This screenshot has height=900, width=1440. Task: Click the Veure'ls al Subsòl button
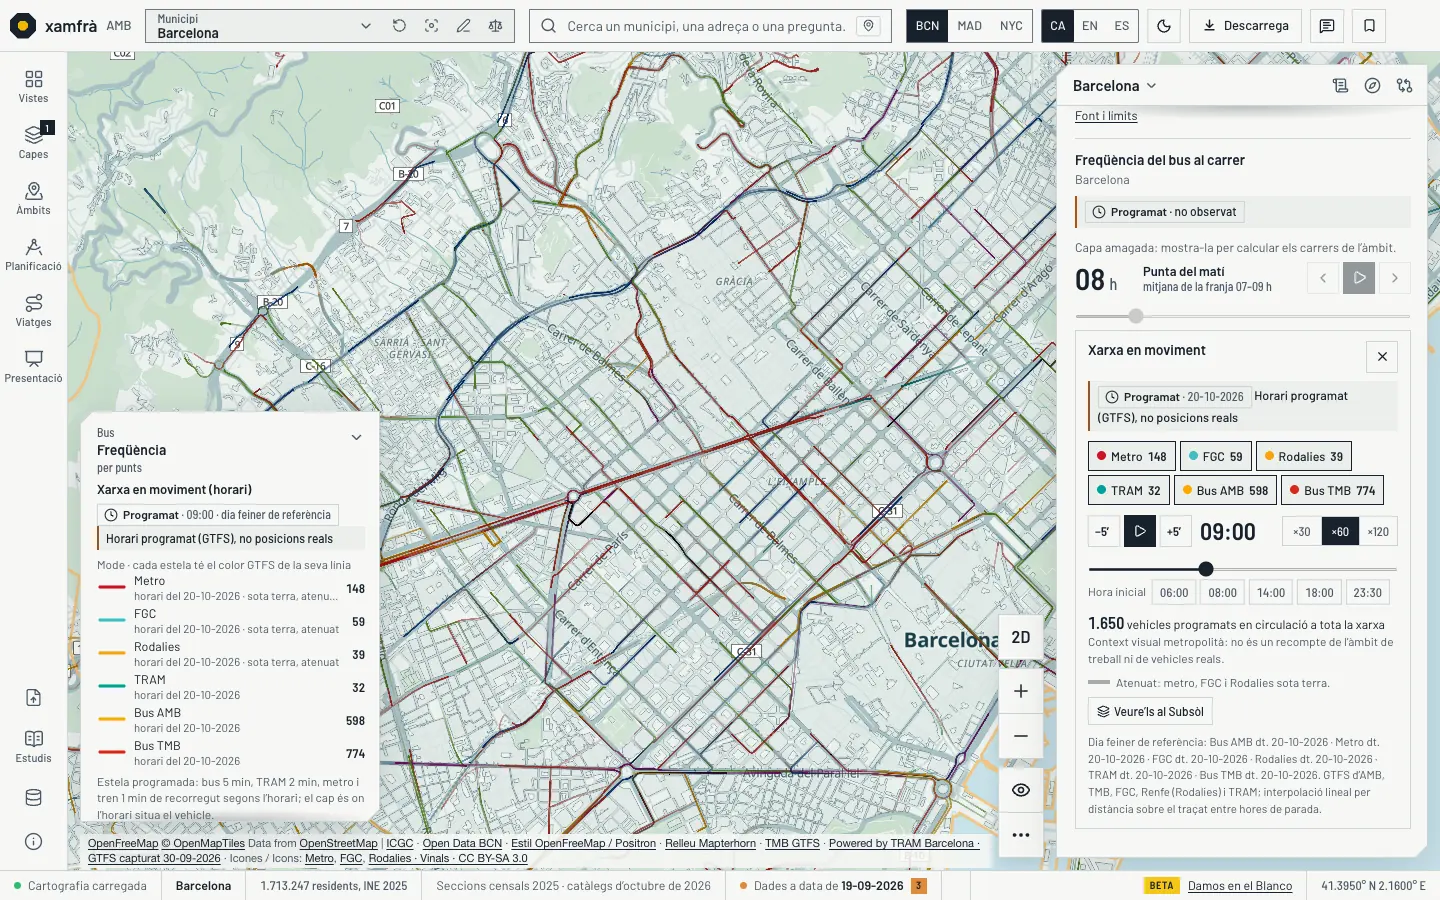coord(1150,712)
